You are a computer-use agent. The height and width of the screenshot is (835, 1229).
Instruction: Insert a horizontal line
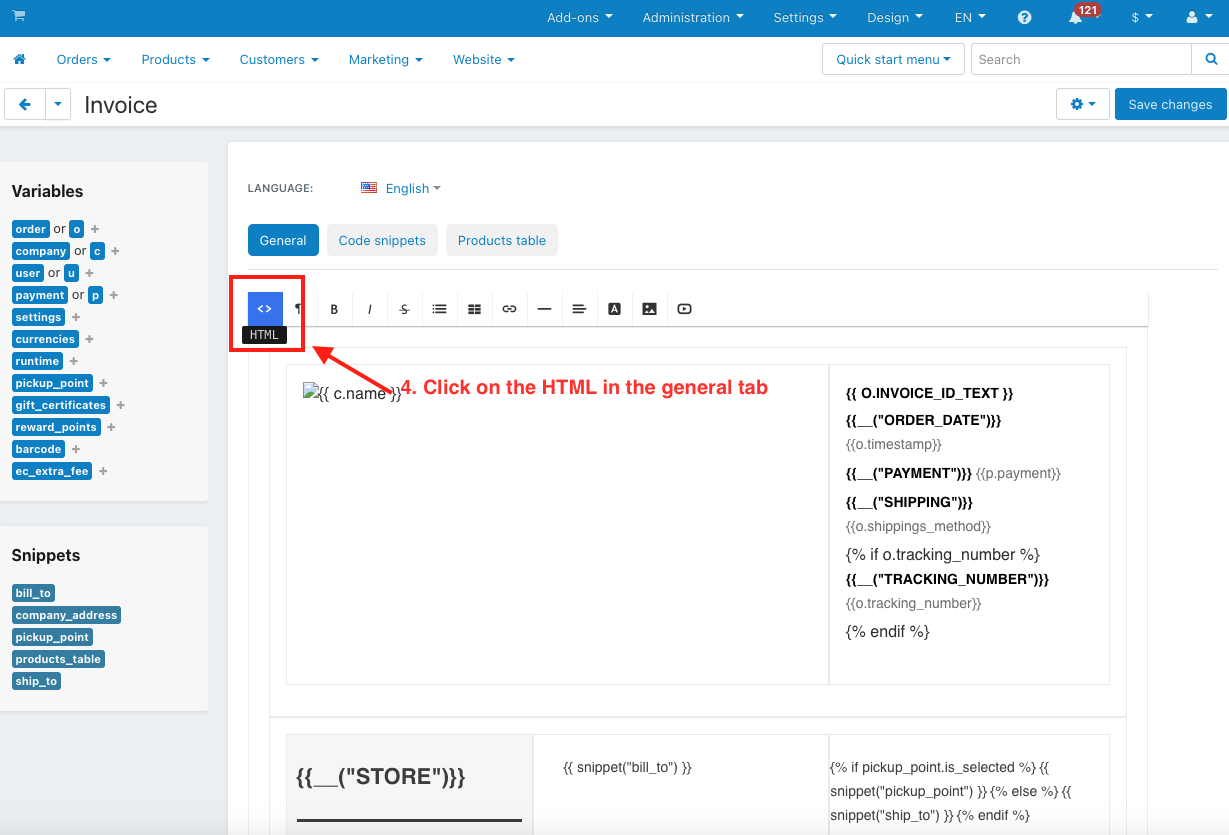coord(544,309)
